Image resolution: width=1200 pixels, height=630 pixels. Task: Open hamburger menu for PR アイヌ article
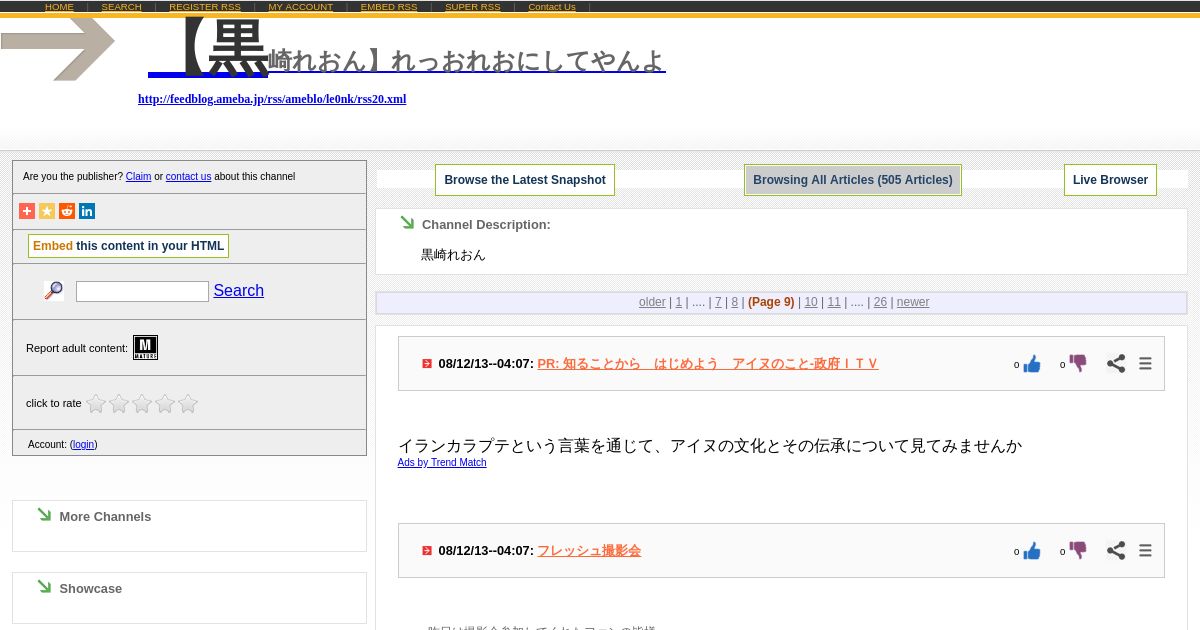pyautogui.click(x=1145, y=364)
